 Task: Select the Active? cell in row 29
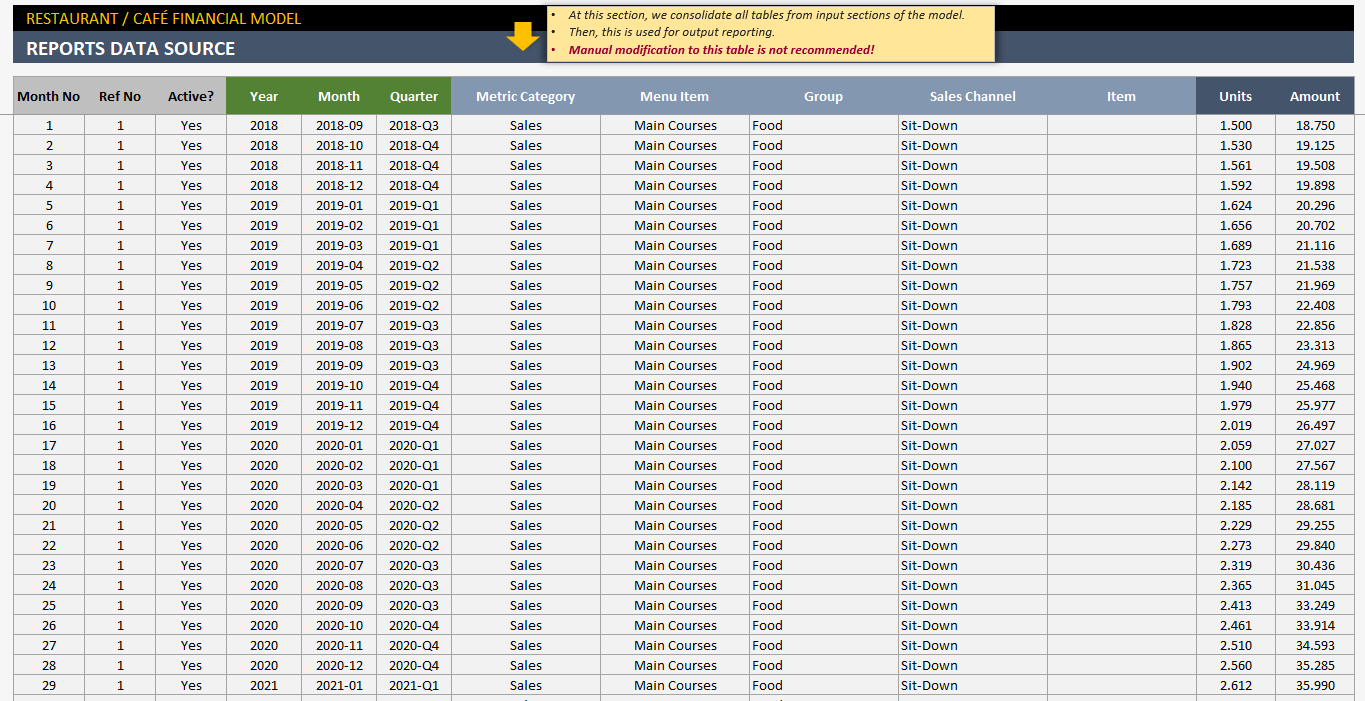pos(191,685)
